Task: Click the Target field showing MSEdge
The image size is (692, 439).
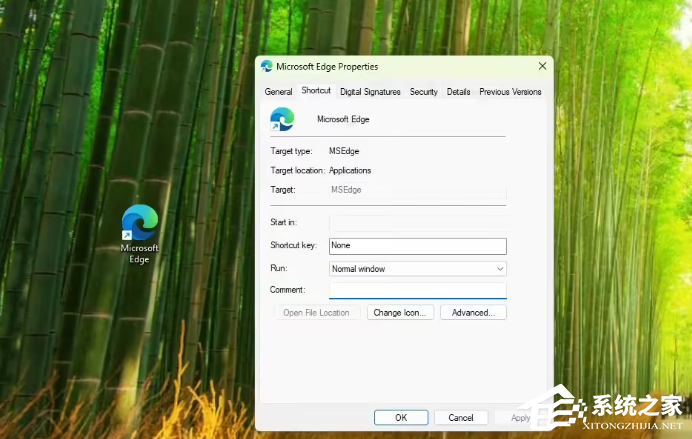Action: coord(417,190)
